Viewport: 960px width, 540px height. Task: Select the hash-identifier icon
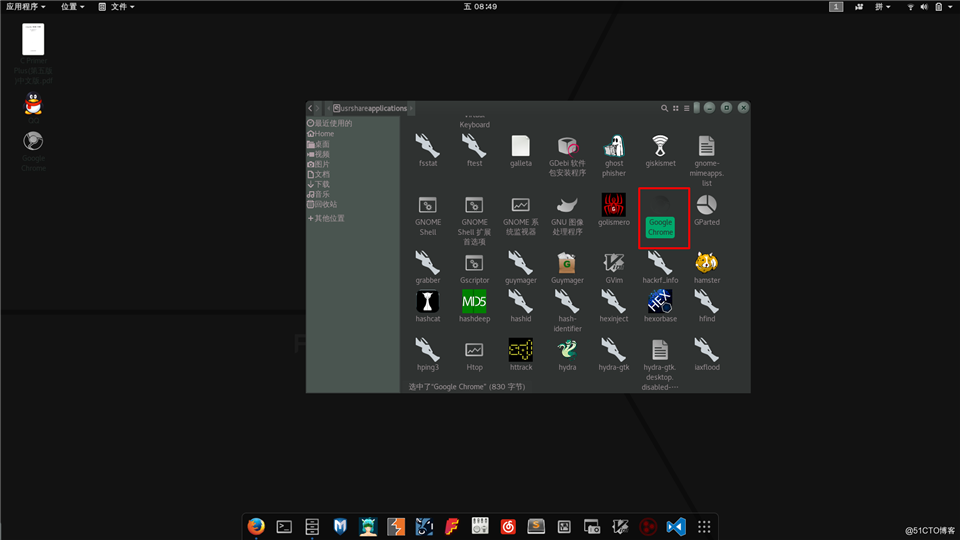tap(567, 301)
